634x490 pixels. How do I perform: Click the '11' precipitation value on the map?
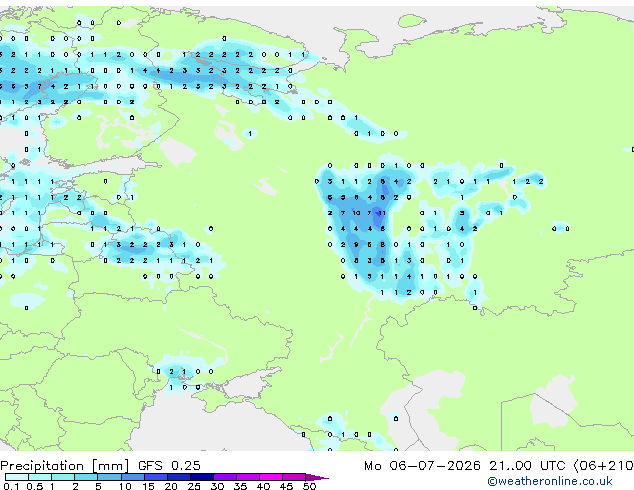(x=383, y=213)
